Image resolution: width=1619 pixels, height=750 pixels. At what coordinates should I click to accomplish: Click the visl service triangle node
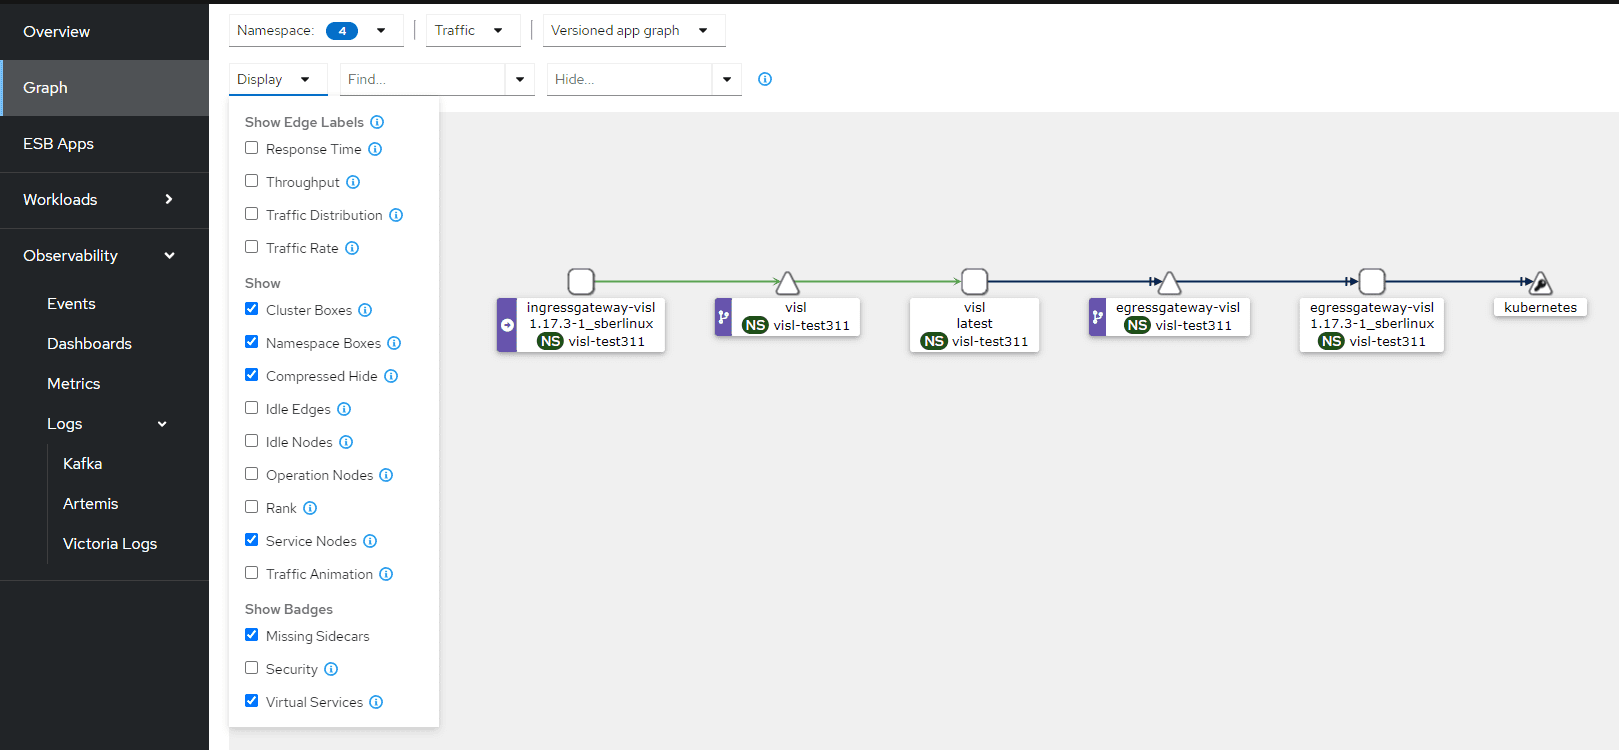pyautogui.click(x=788, y=283)
